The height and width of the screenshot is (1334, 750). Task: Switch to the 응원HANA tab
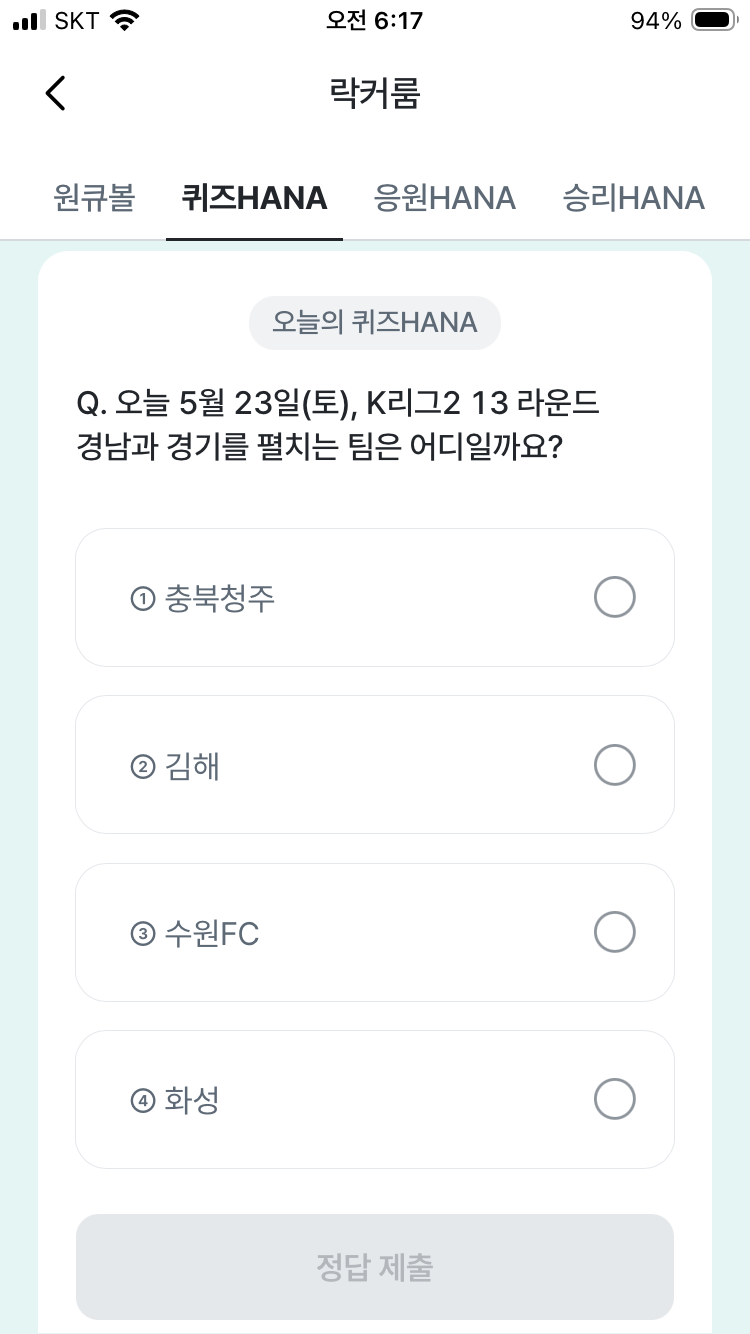[445, 198]
